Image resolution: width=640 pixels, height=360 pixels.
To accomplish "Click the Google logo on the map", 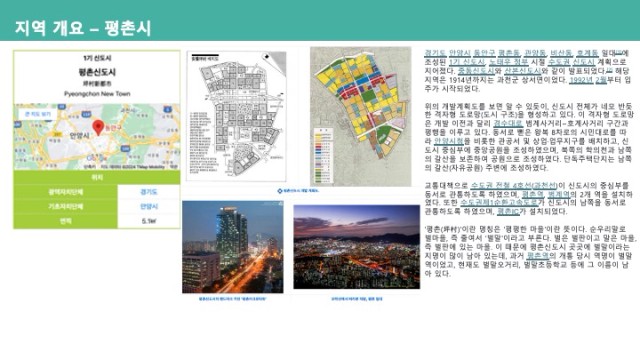I will (95, 158).
